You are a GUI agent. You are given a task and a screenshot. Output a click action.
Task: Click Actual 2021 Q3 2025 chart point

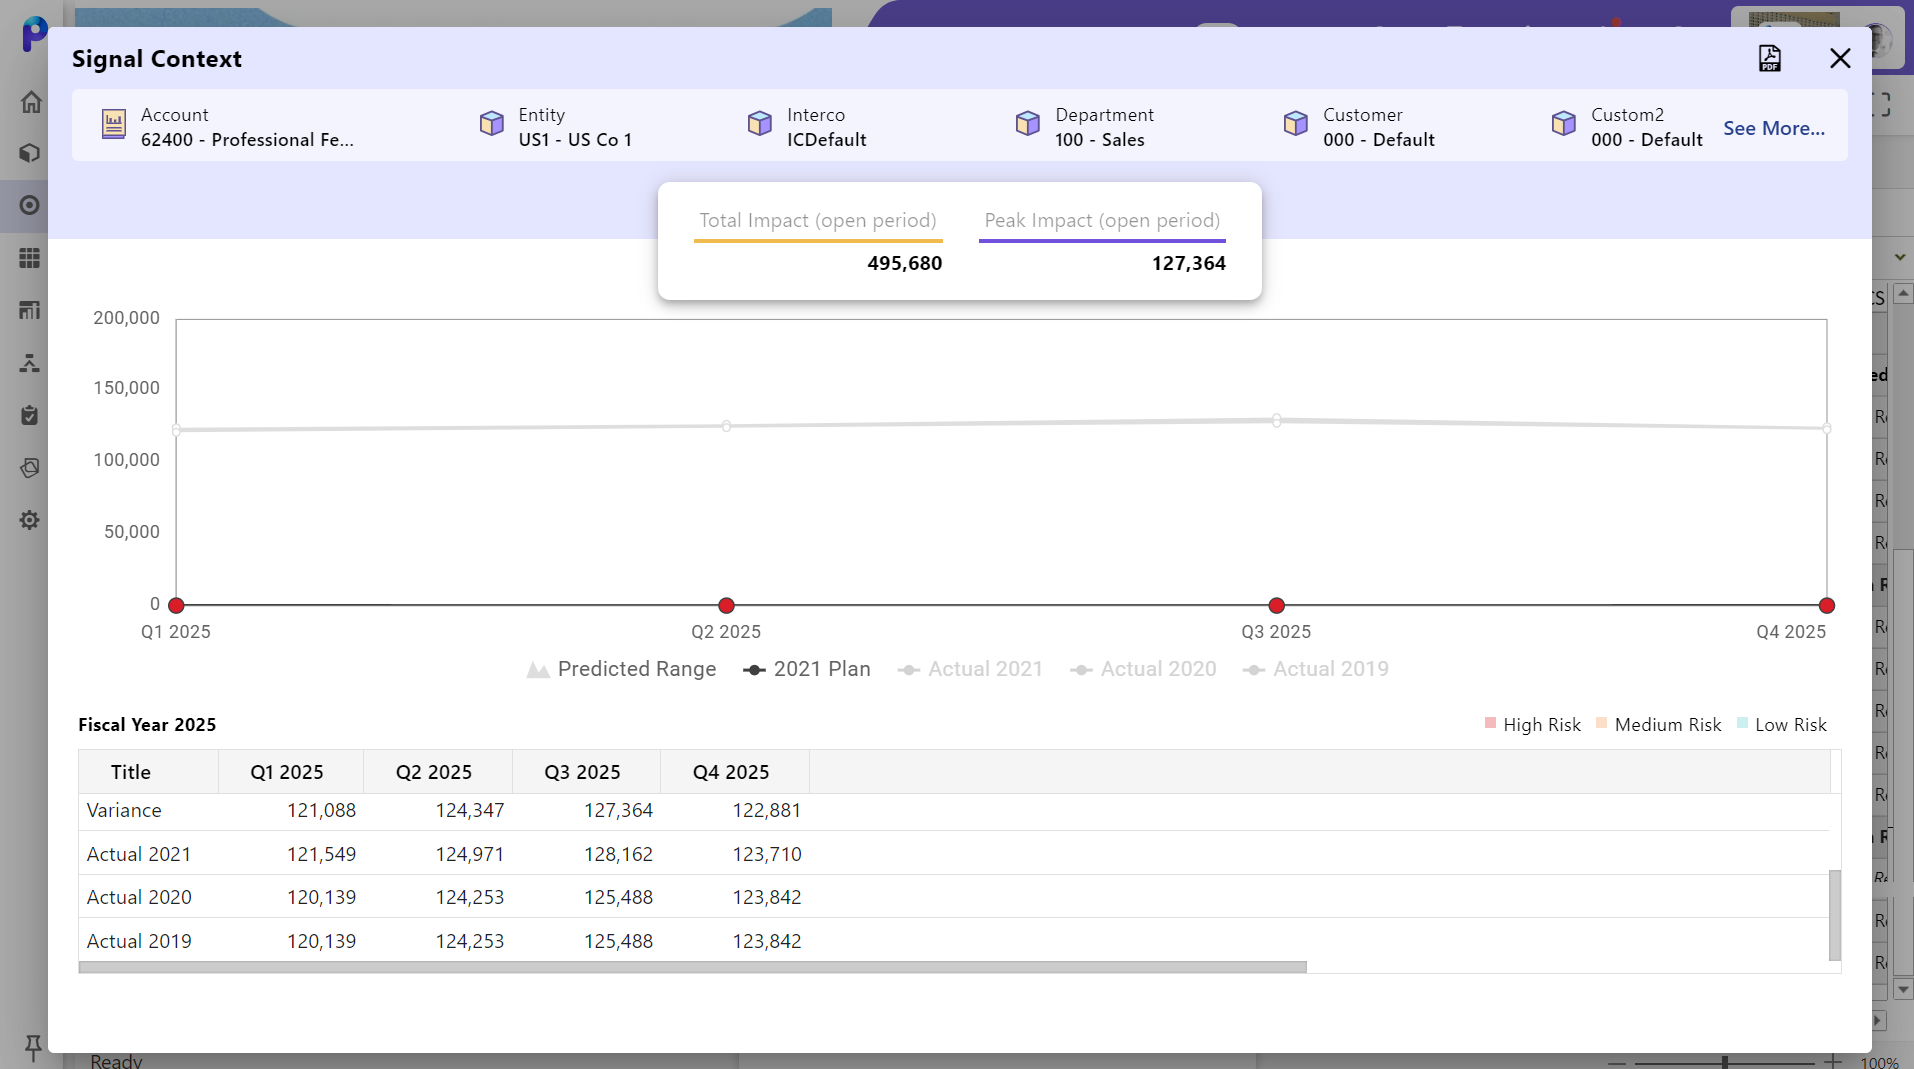1277,421
